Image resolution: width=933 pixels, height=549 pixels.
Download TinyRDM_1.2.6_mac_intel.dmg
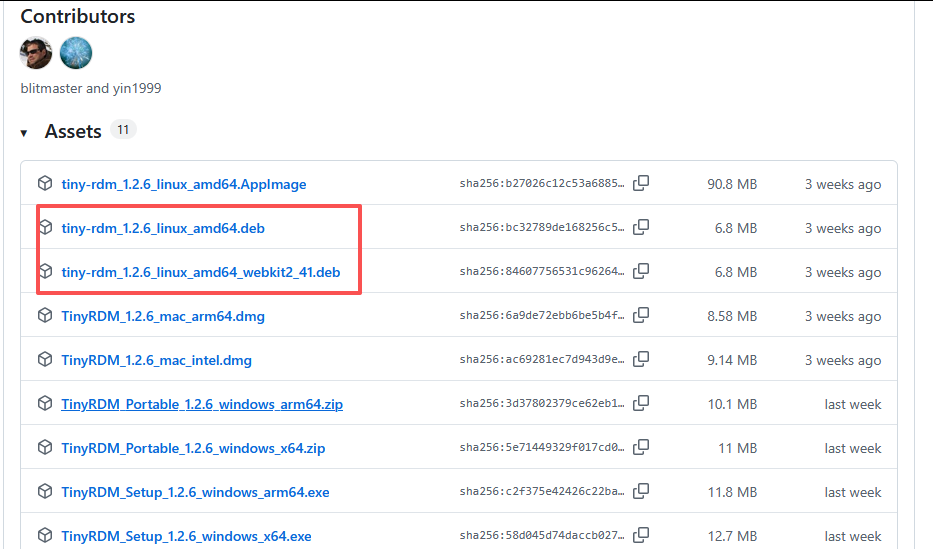click(x=156, y=360)
